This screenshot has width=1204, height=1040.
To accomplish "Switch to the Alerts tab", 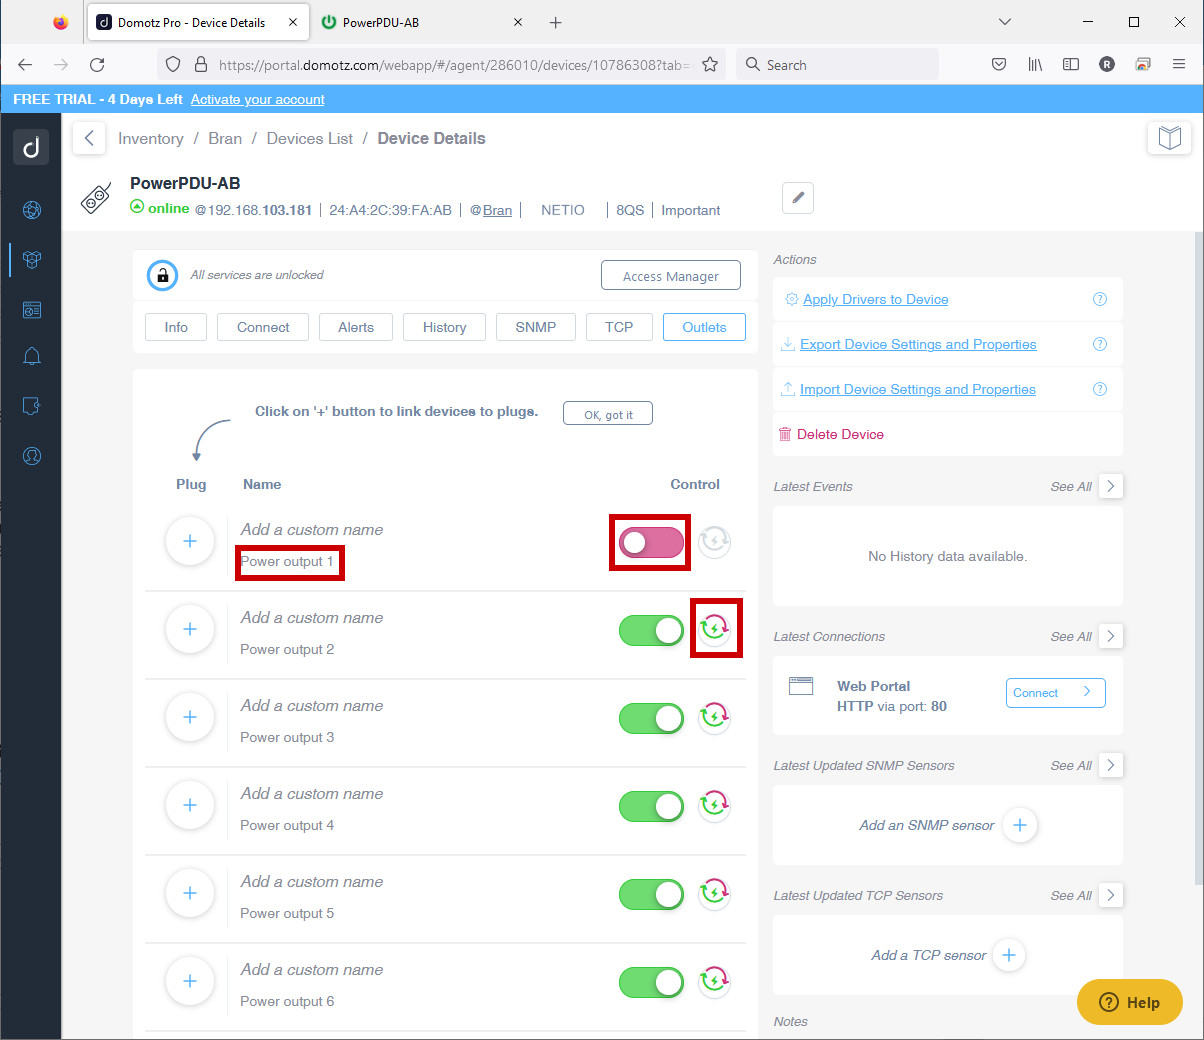I will [356, 327].
